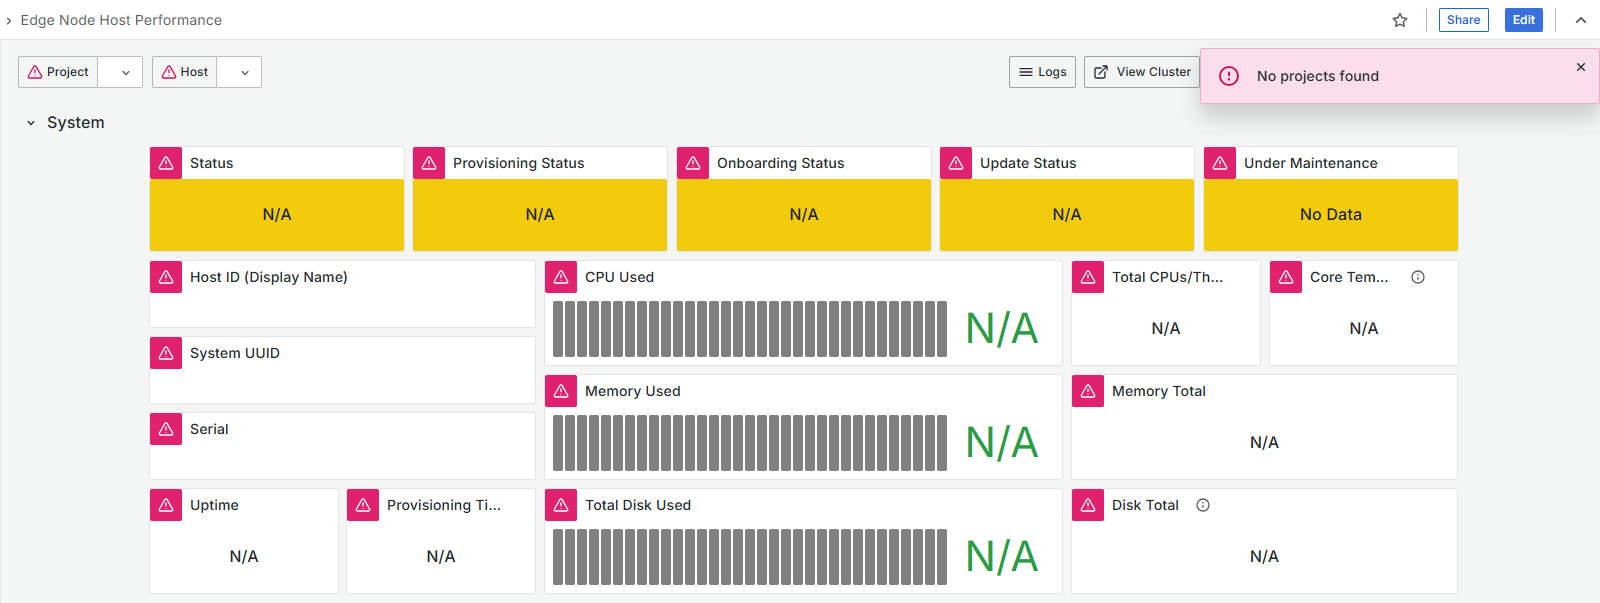Click the Memory Used bar gauge
Image resolution: width=1600 pixels, height=603 pixels.
750,443
